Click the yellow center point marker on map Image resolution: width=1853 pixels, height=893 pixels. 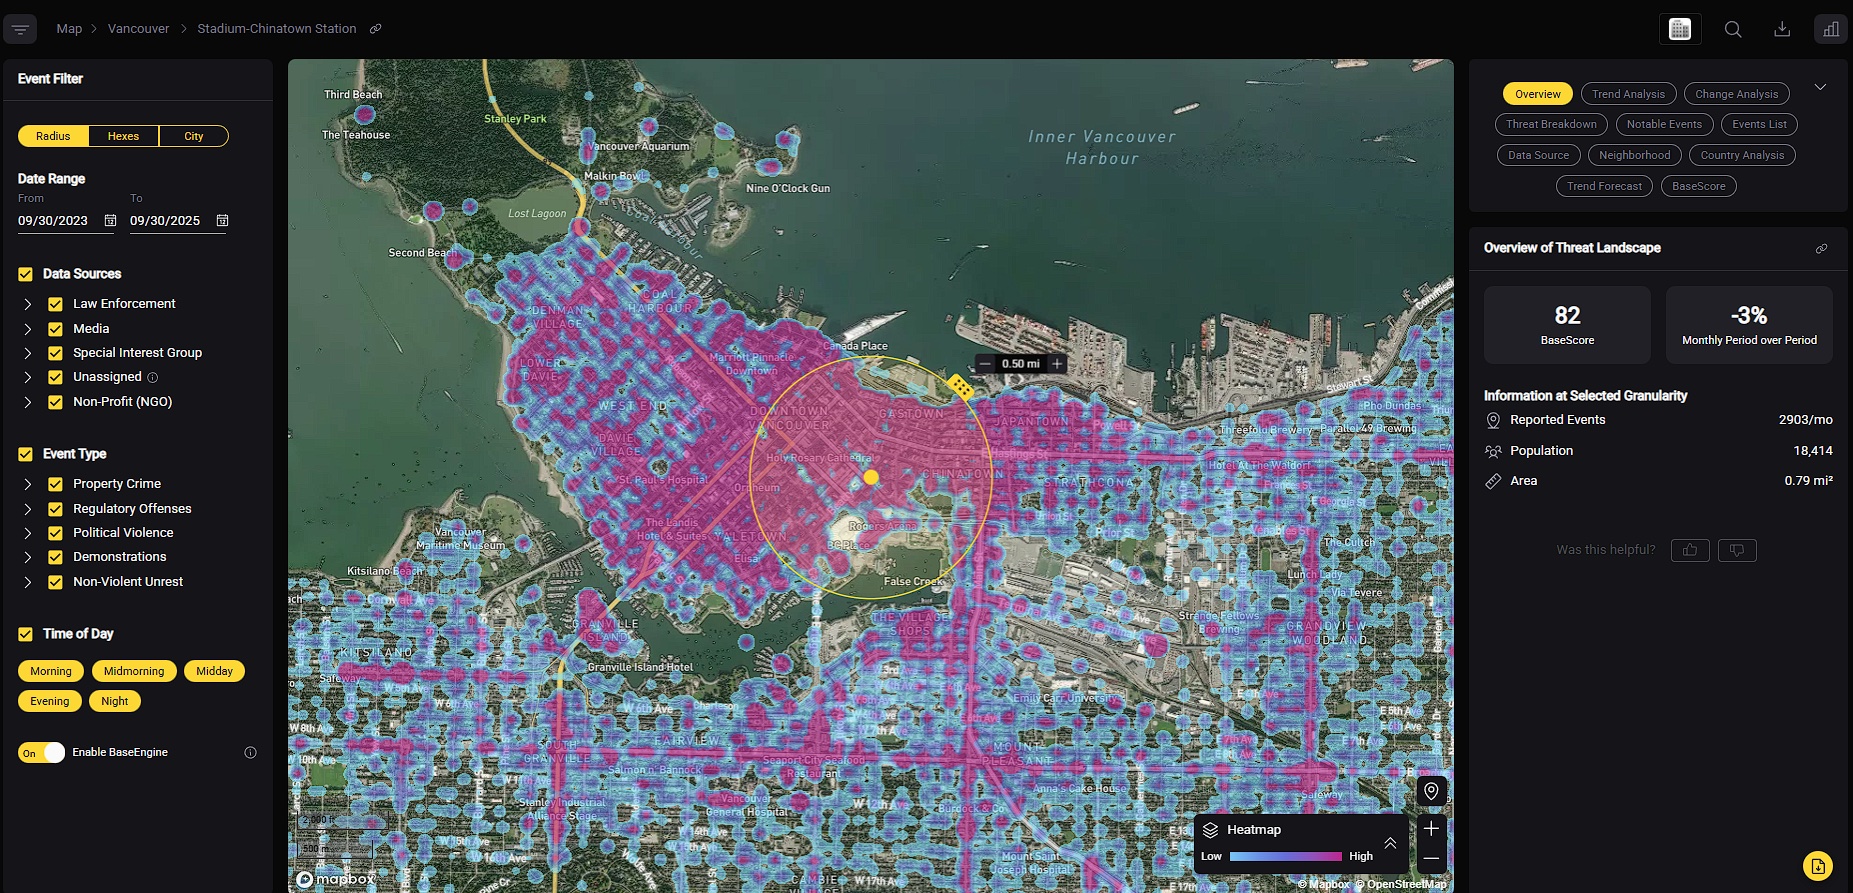click(x=871, y=477)
